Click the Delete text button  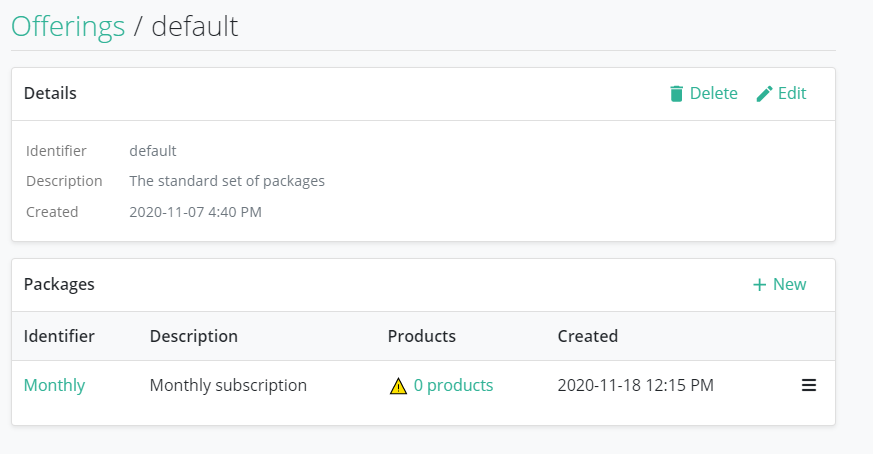click(x=713, y=93)
